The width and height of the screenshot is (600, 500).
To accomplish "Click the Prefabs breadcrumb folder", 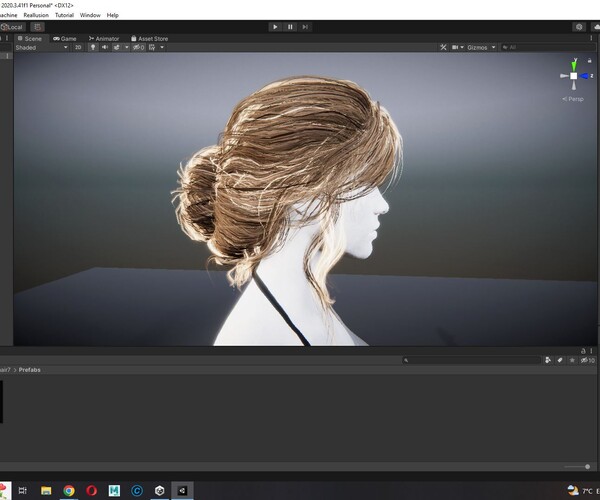I will 29,370.
